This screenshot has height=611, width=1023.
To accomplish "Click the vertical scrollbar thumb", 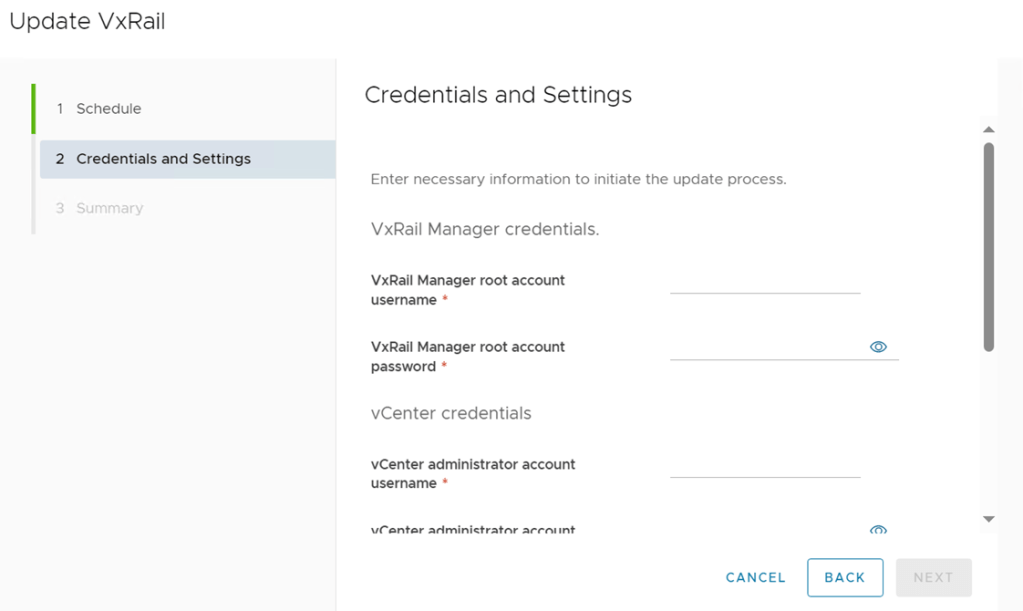I will coord(988,246).
